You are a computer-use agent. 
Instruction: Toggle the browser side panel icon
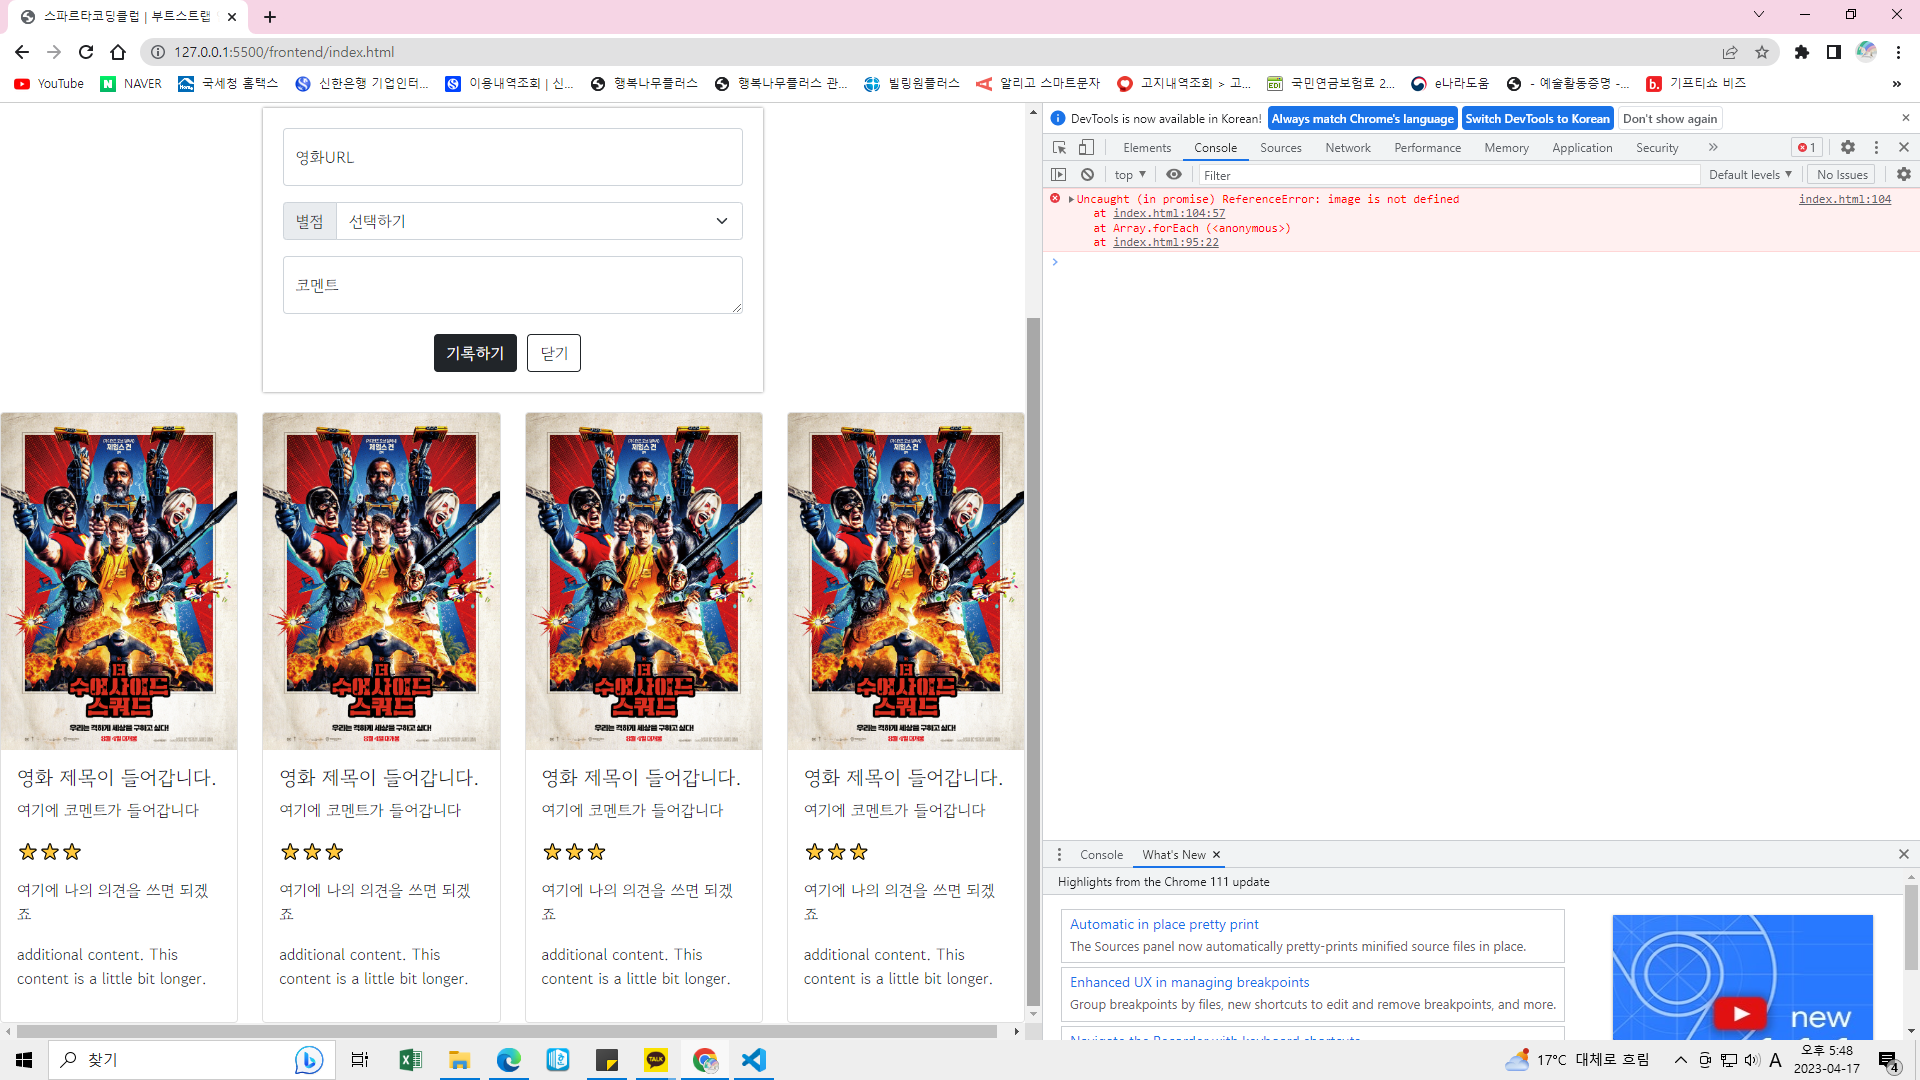point(1834,52)
